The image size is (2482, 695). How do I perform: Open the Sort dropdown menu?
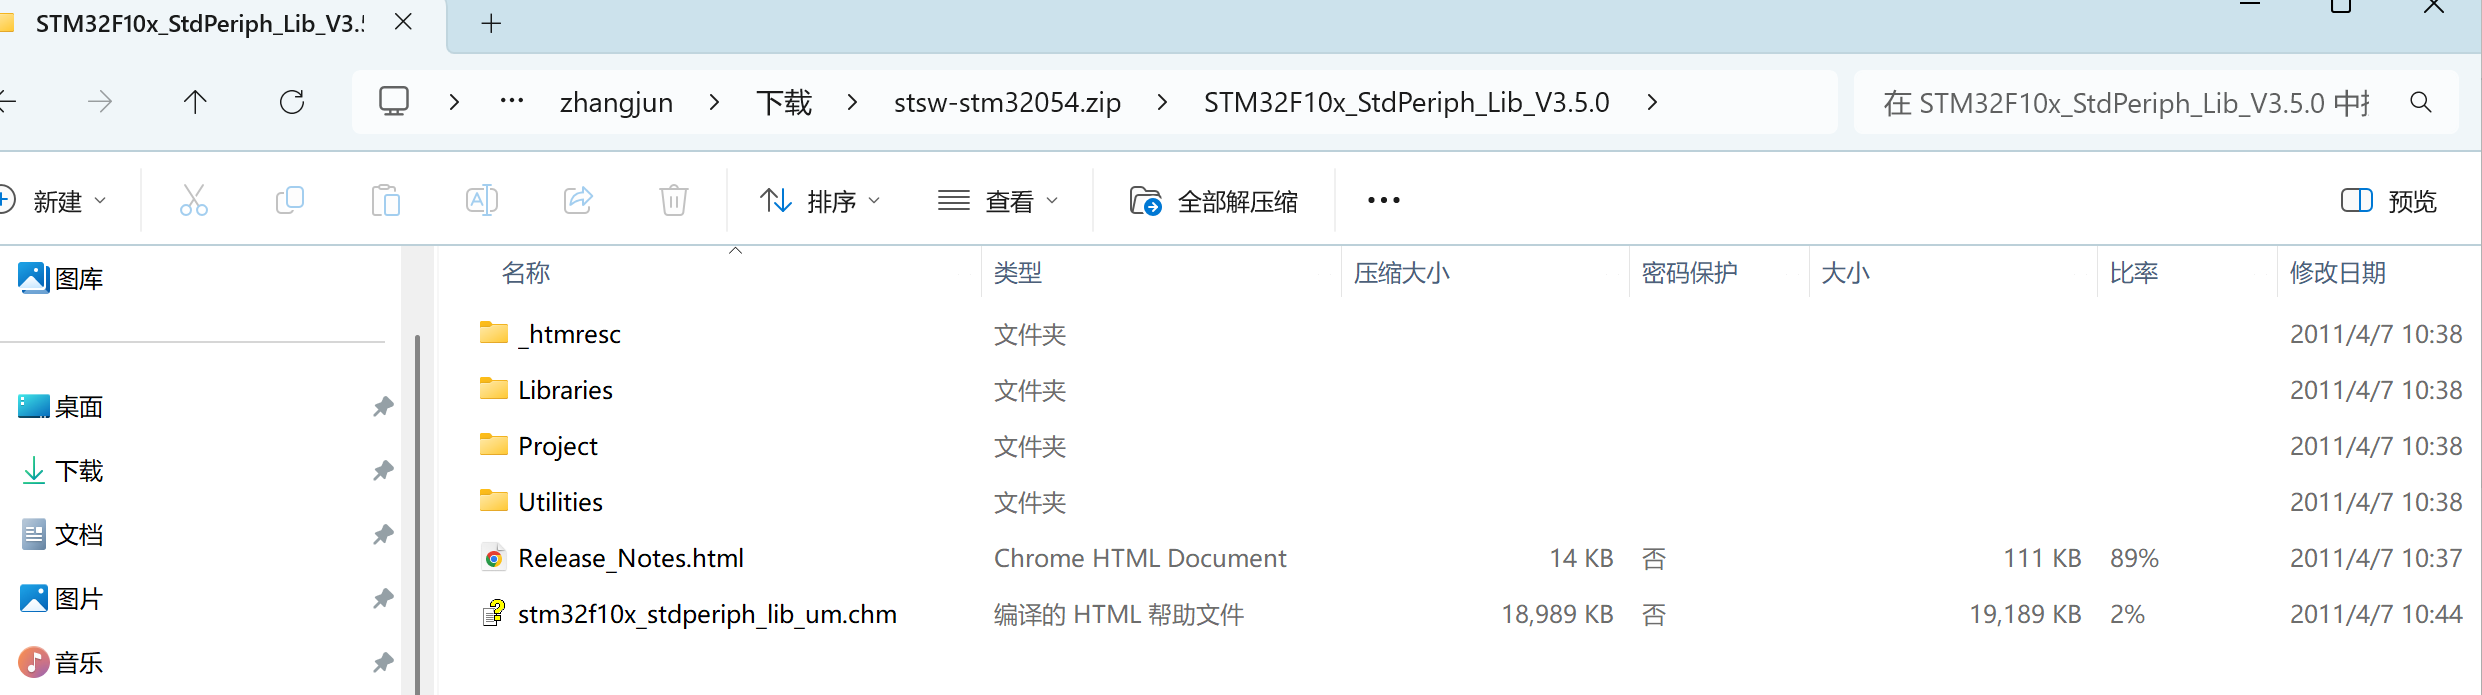(820, 201)
